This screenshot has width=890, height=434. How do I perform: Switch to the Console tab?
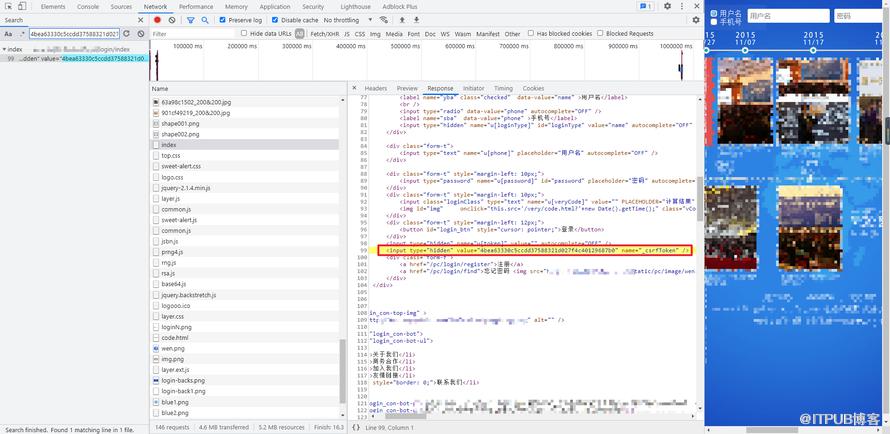point(87,7)
